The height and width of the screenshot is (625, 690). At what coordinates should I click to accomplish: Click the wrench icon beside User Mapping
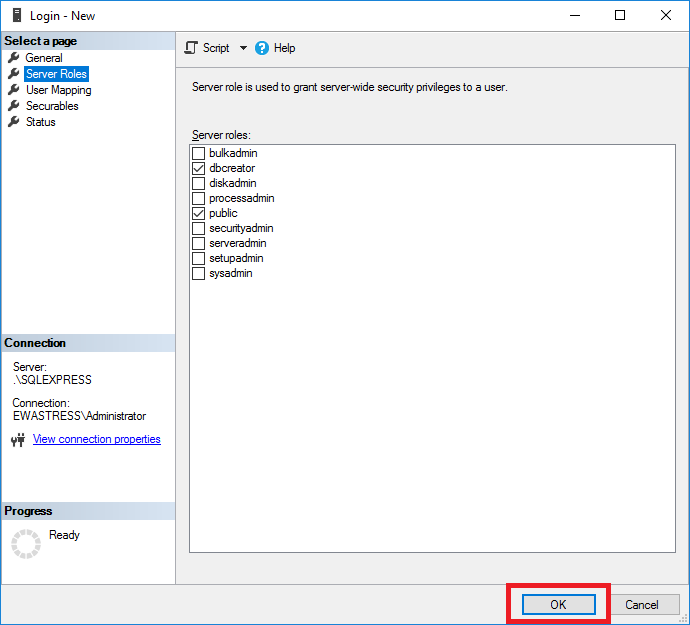click(x=14, y=90)
